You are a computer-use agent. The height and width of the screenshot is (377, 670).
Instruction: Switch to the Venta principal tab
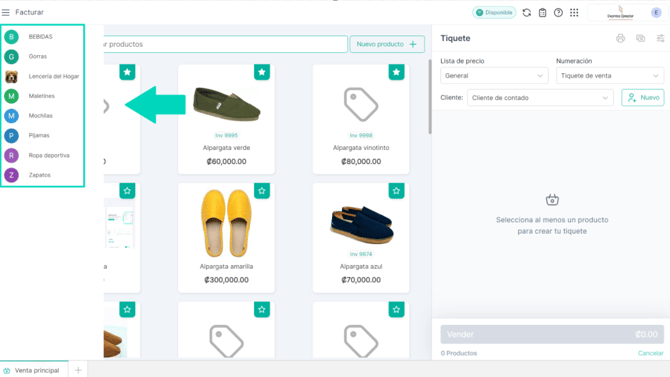[34, 370]
